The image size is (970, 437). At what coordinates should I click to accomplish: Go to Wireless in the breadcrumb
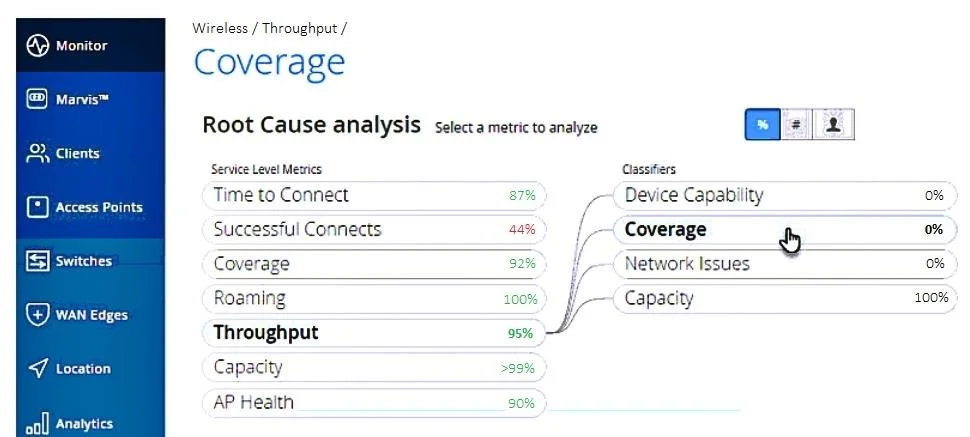[219, 28]
